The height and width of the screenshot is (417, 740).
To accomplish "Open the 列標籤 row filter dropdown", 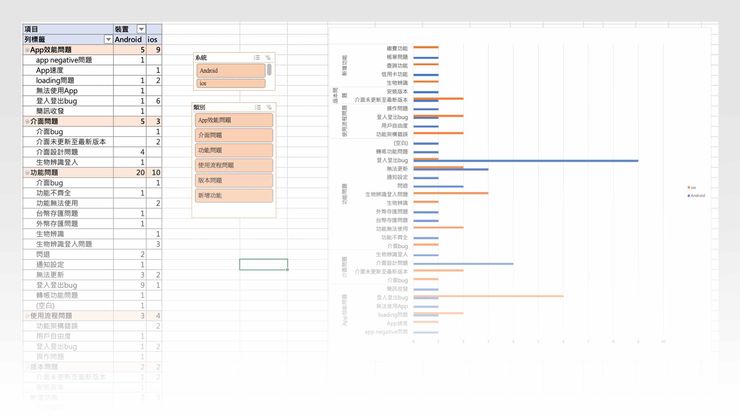I will [x=108, y=39].
